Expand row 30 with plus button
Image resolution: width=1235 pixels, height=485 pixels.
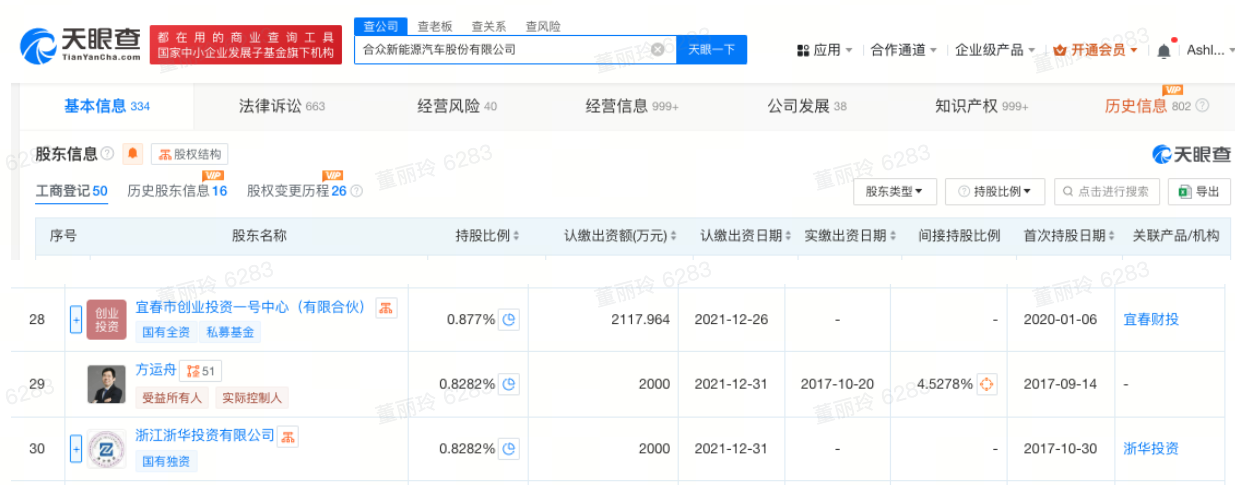75,449
